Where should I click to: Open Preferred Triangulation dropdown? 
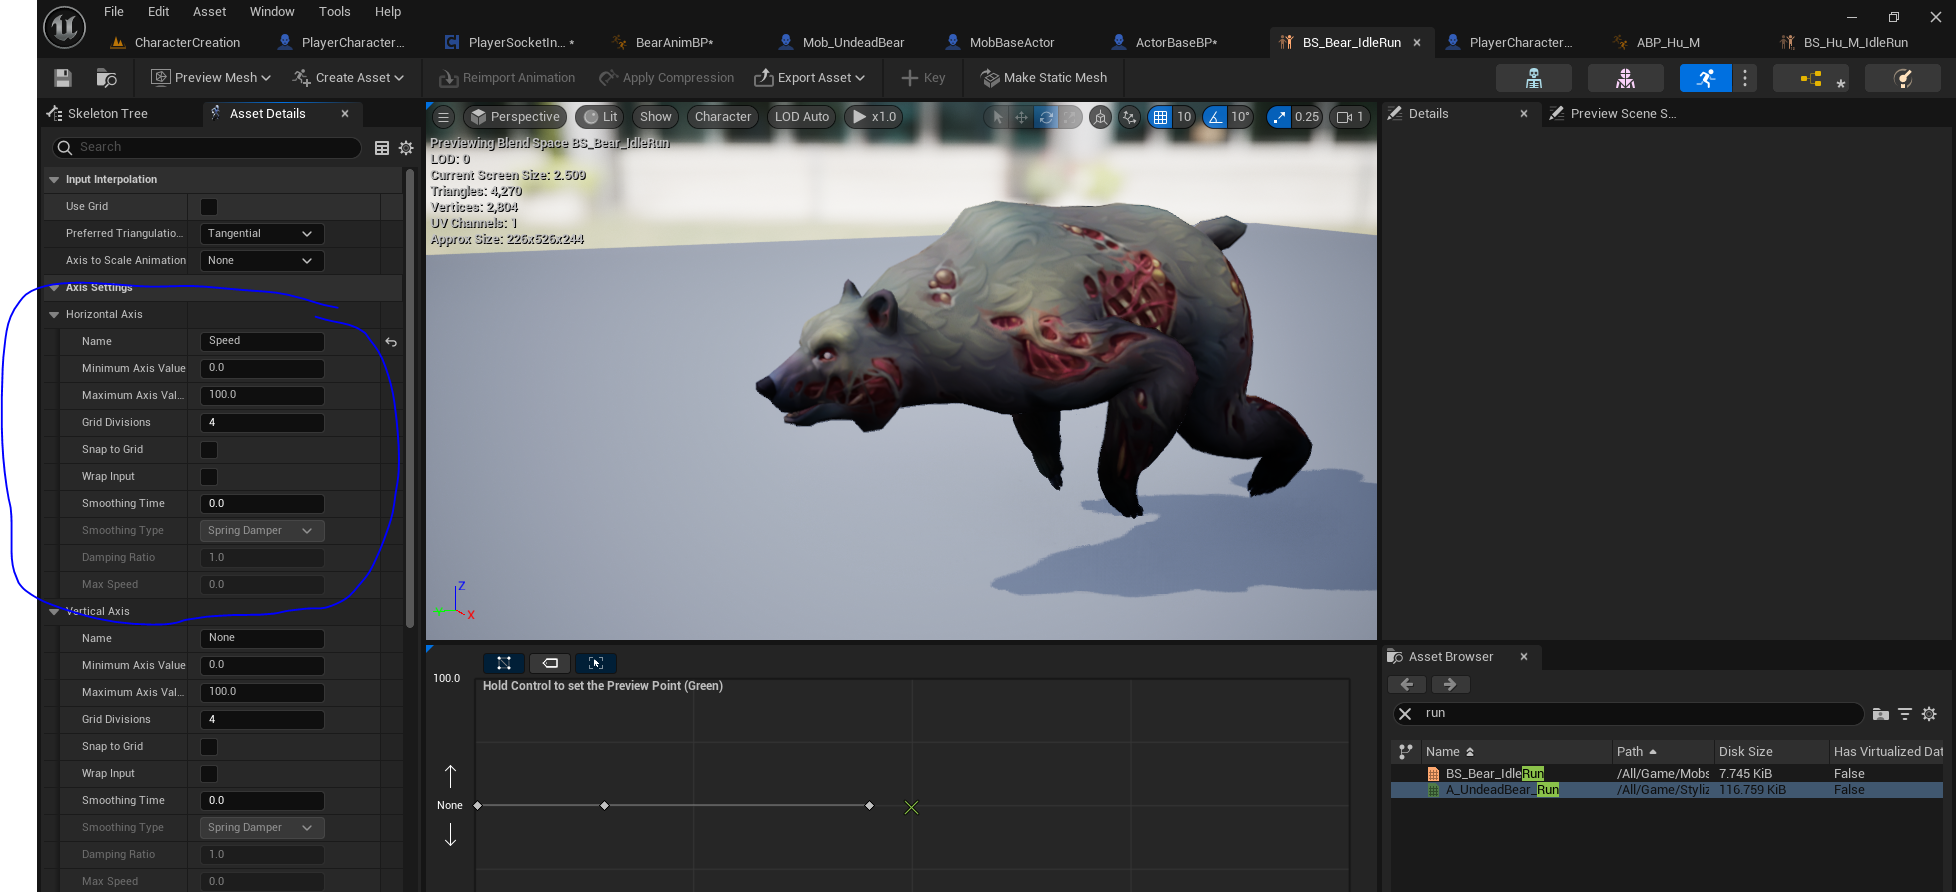(262, 234)
